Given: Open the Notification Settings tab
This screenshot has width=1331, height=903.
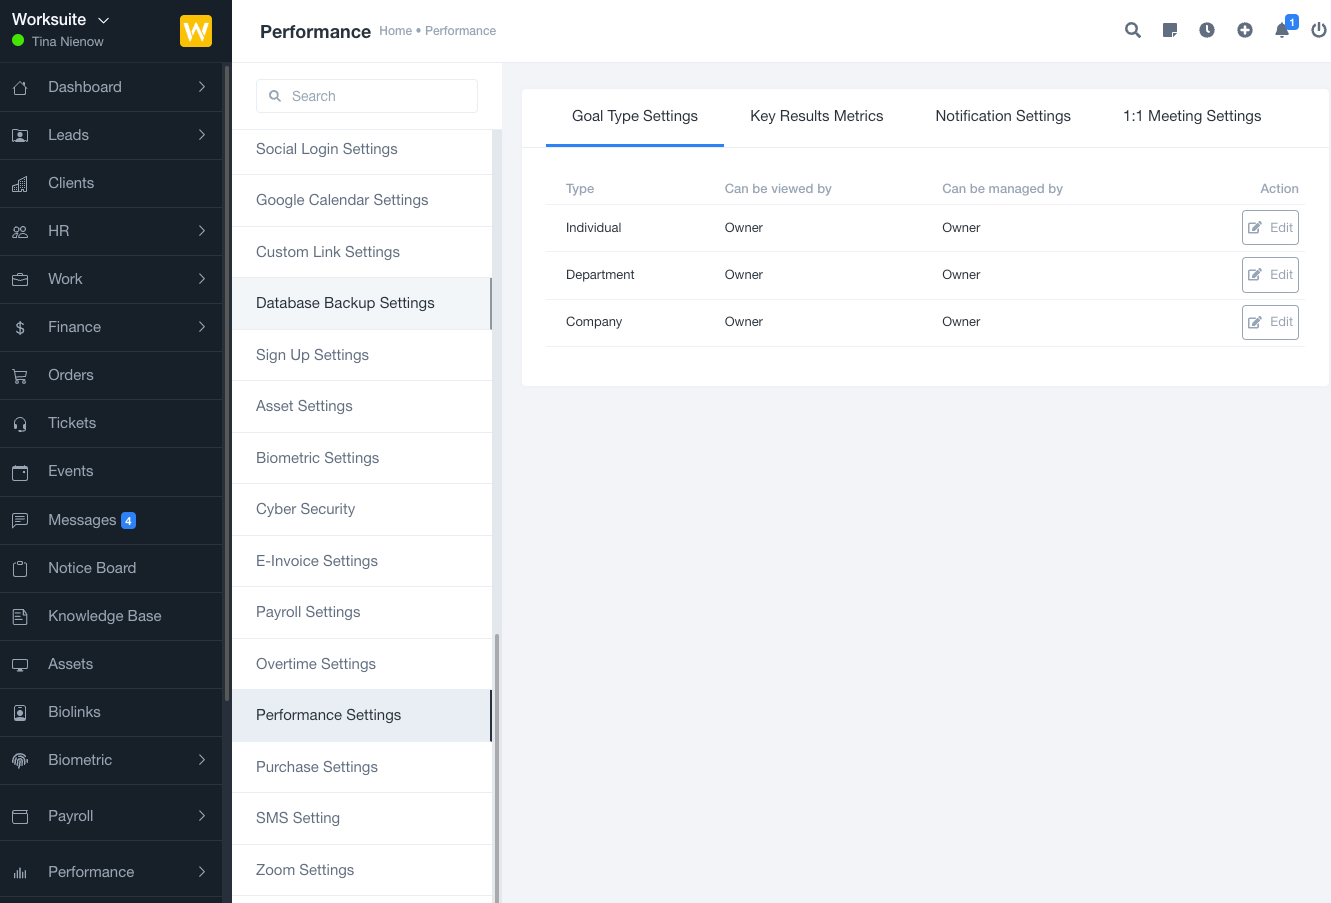Looking at the screenshot, I should 1002,116.
